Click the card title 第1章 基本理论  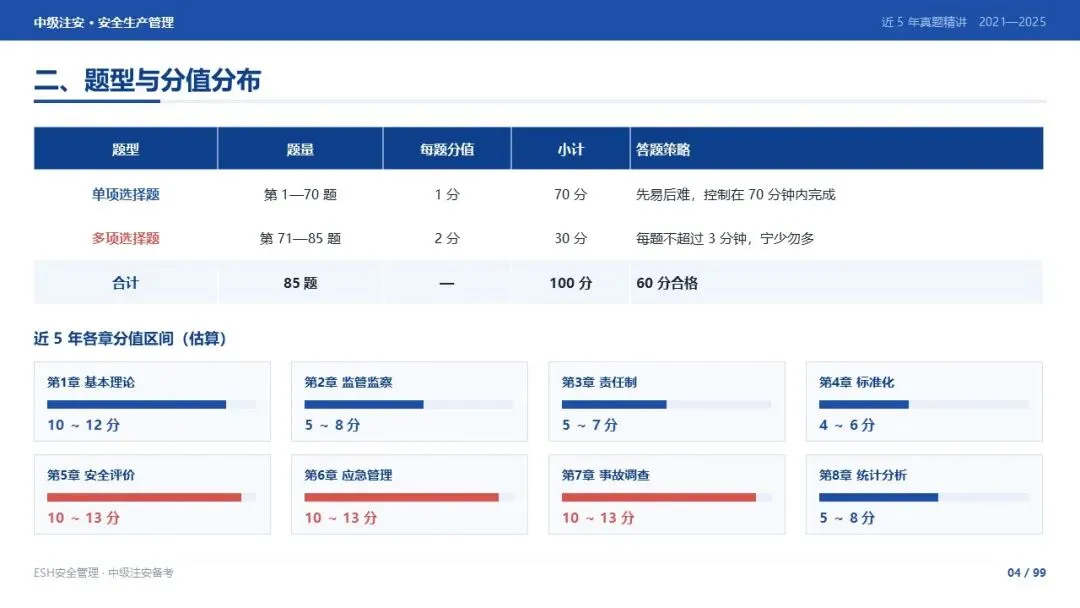pos(91,382)
